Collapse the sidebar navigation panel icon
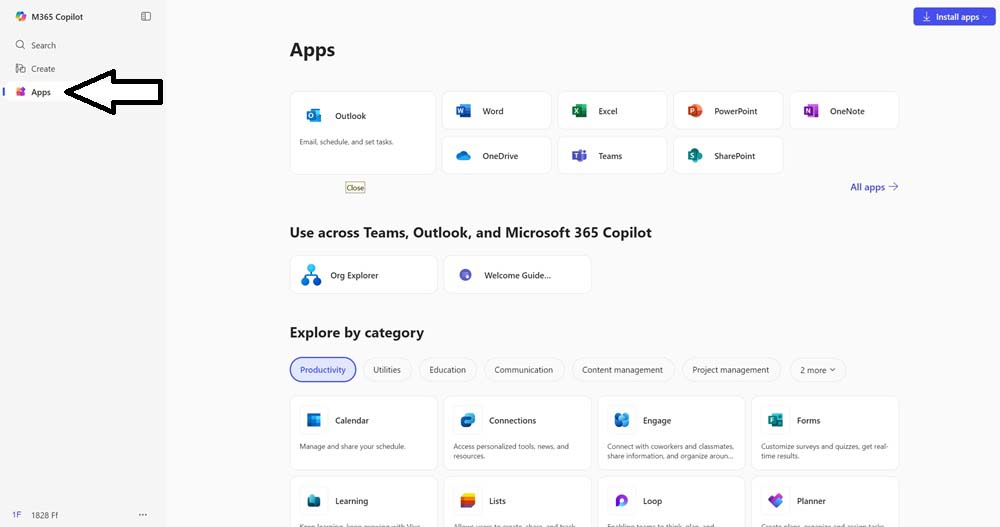The width and height of the screenshot is (1000, 527). pyautogui.click(x=146, y=16)
